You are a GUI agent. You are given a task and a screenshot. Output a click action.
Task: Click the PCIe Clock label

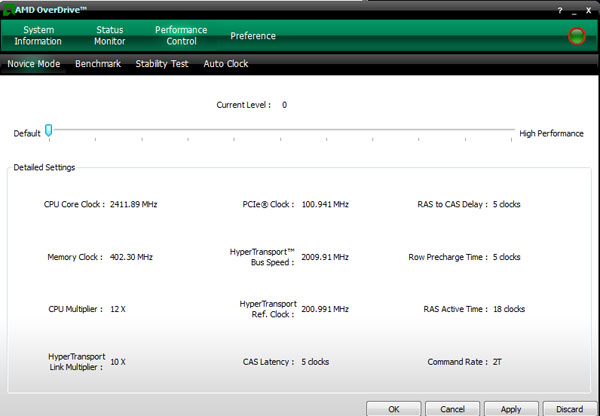(x=268, y=204)
